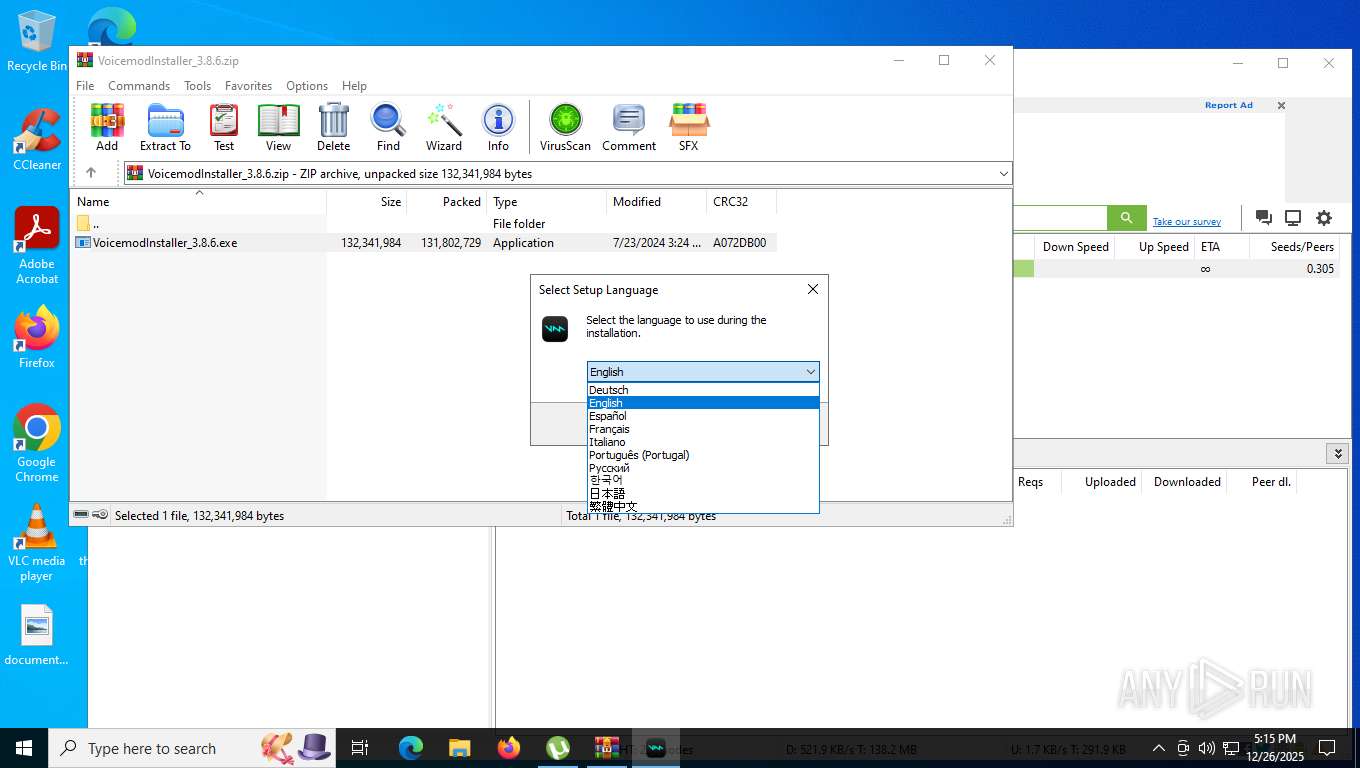
Task: Sort torrents by Seeds/Peers column
Action: pos(1295,247)
